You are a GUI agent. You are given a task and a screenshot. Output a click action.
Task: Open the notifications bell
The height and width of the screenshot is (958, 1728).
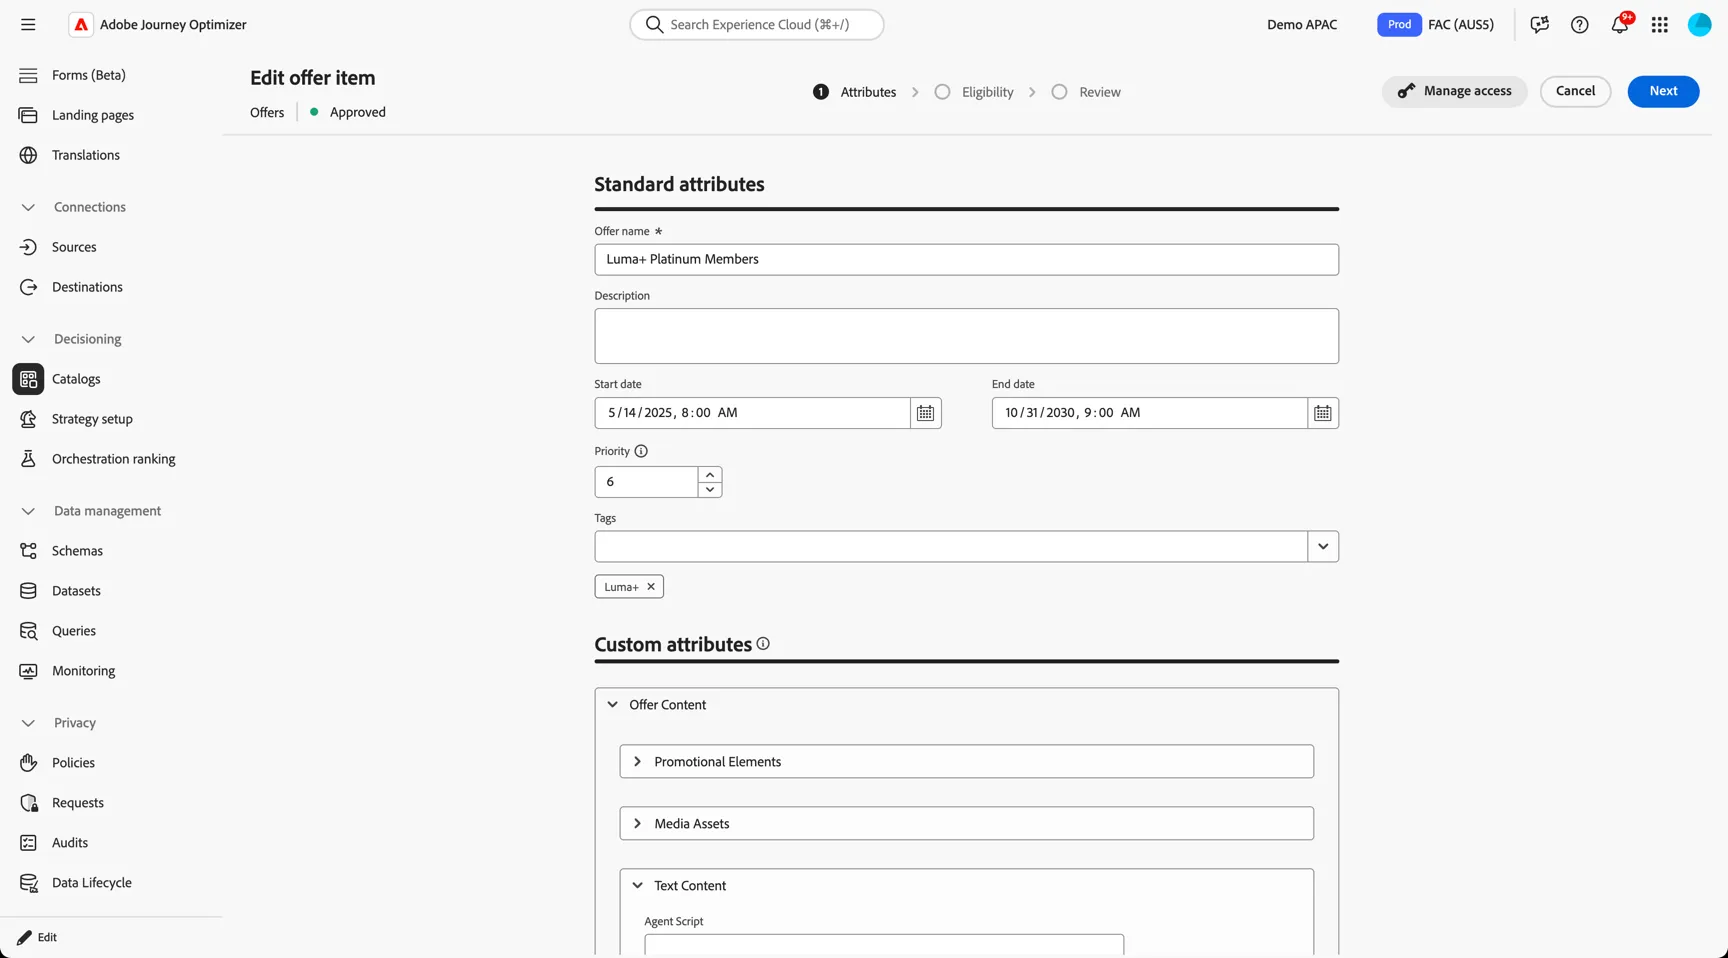coord(1620,24)
